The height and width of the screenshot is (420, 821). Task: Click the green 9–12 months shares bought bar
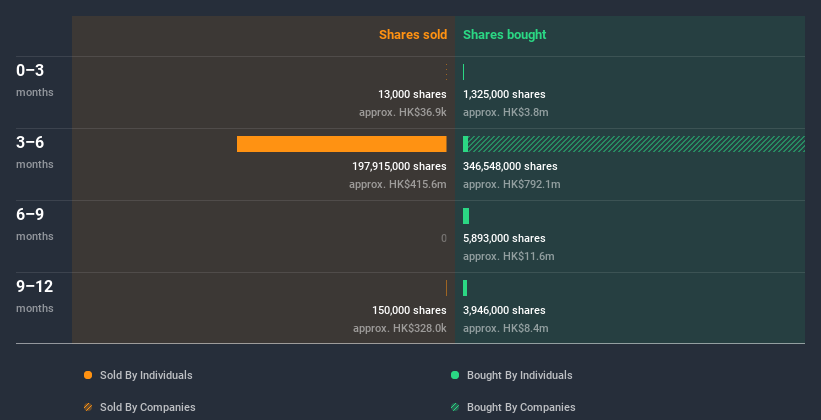coord(465,288)
